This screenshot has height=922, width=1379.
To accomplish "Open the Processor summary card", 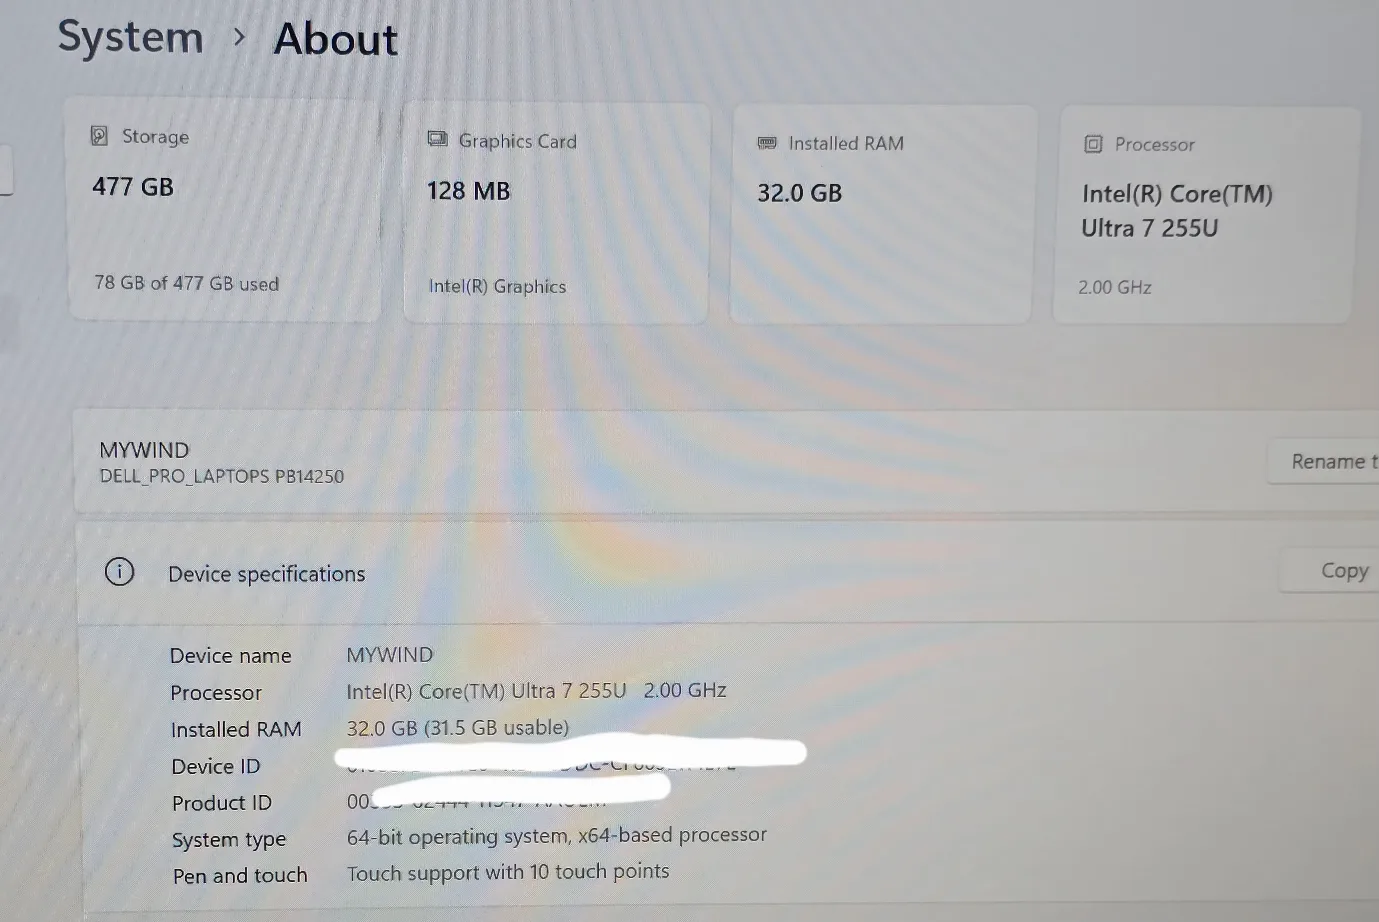I will (1200, 212).
